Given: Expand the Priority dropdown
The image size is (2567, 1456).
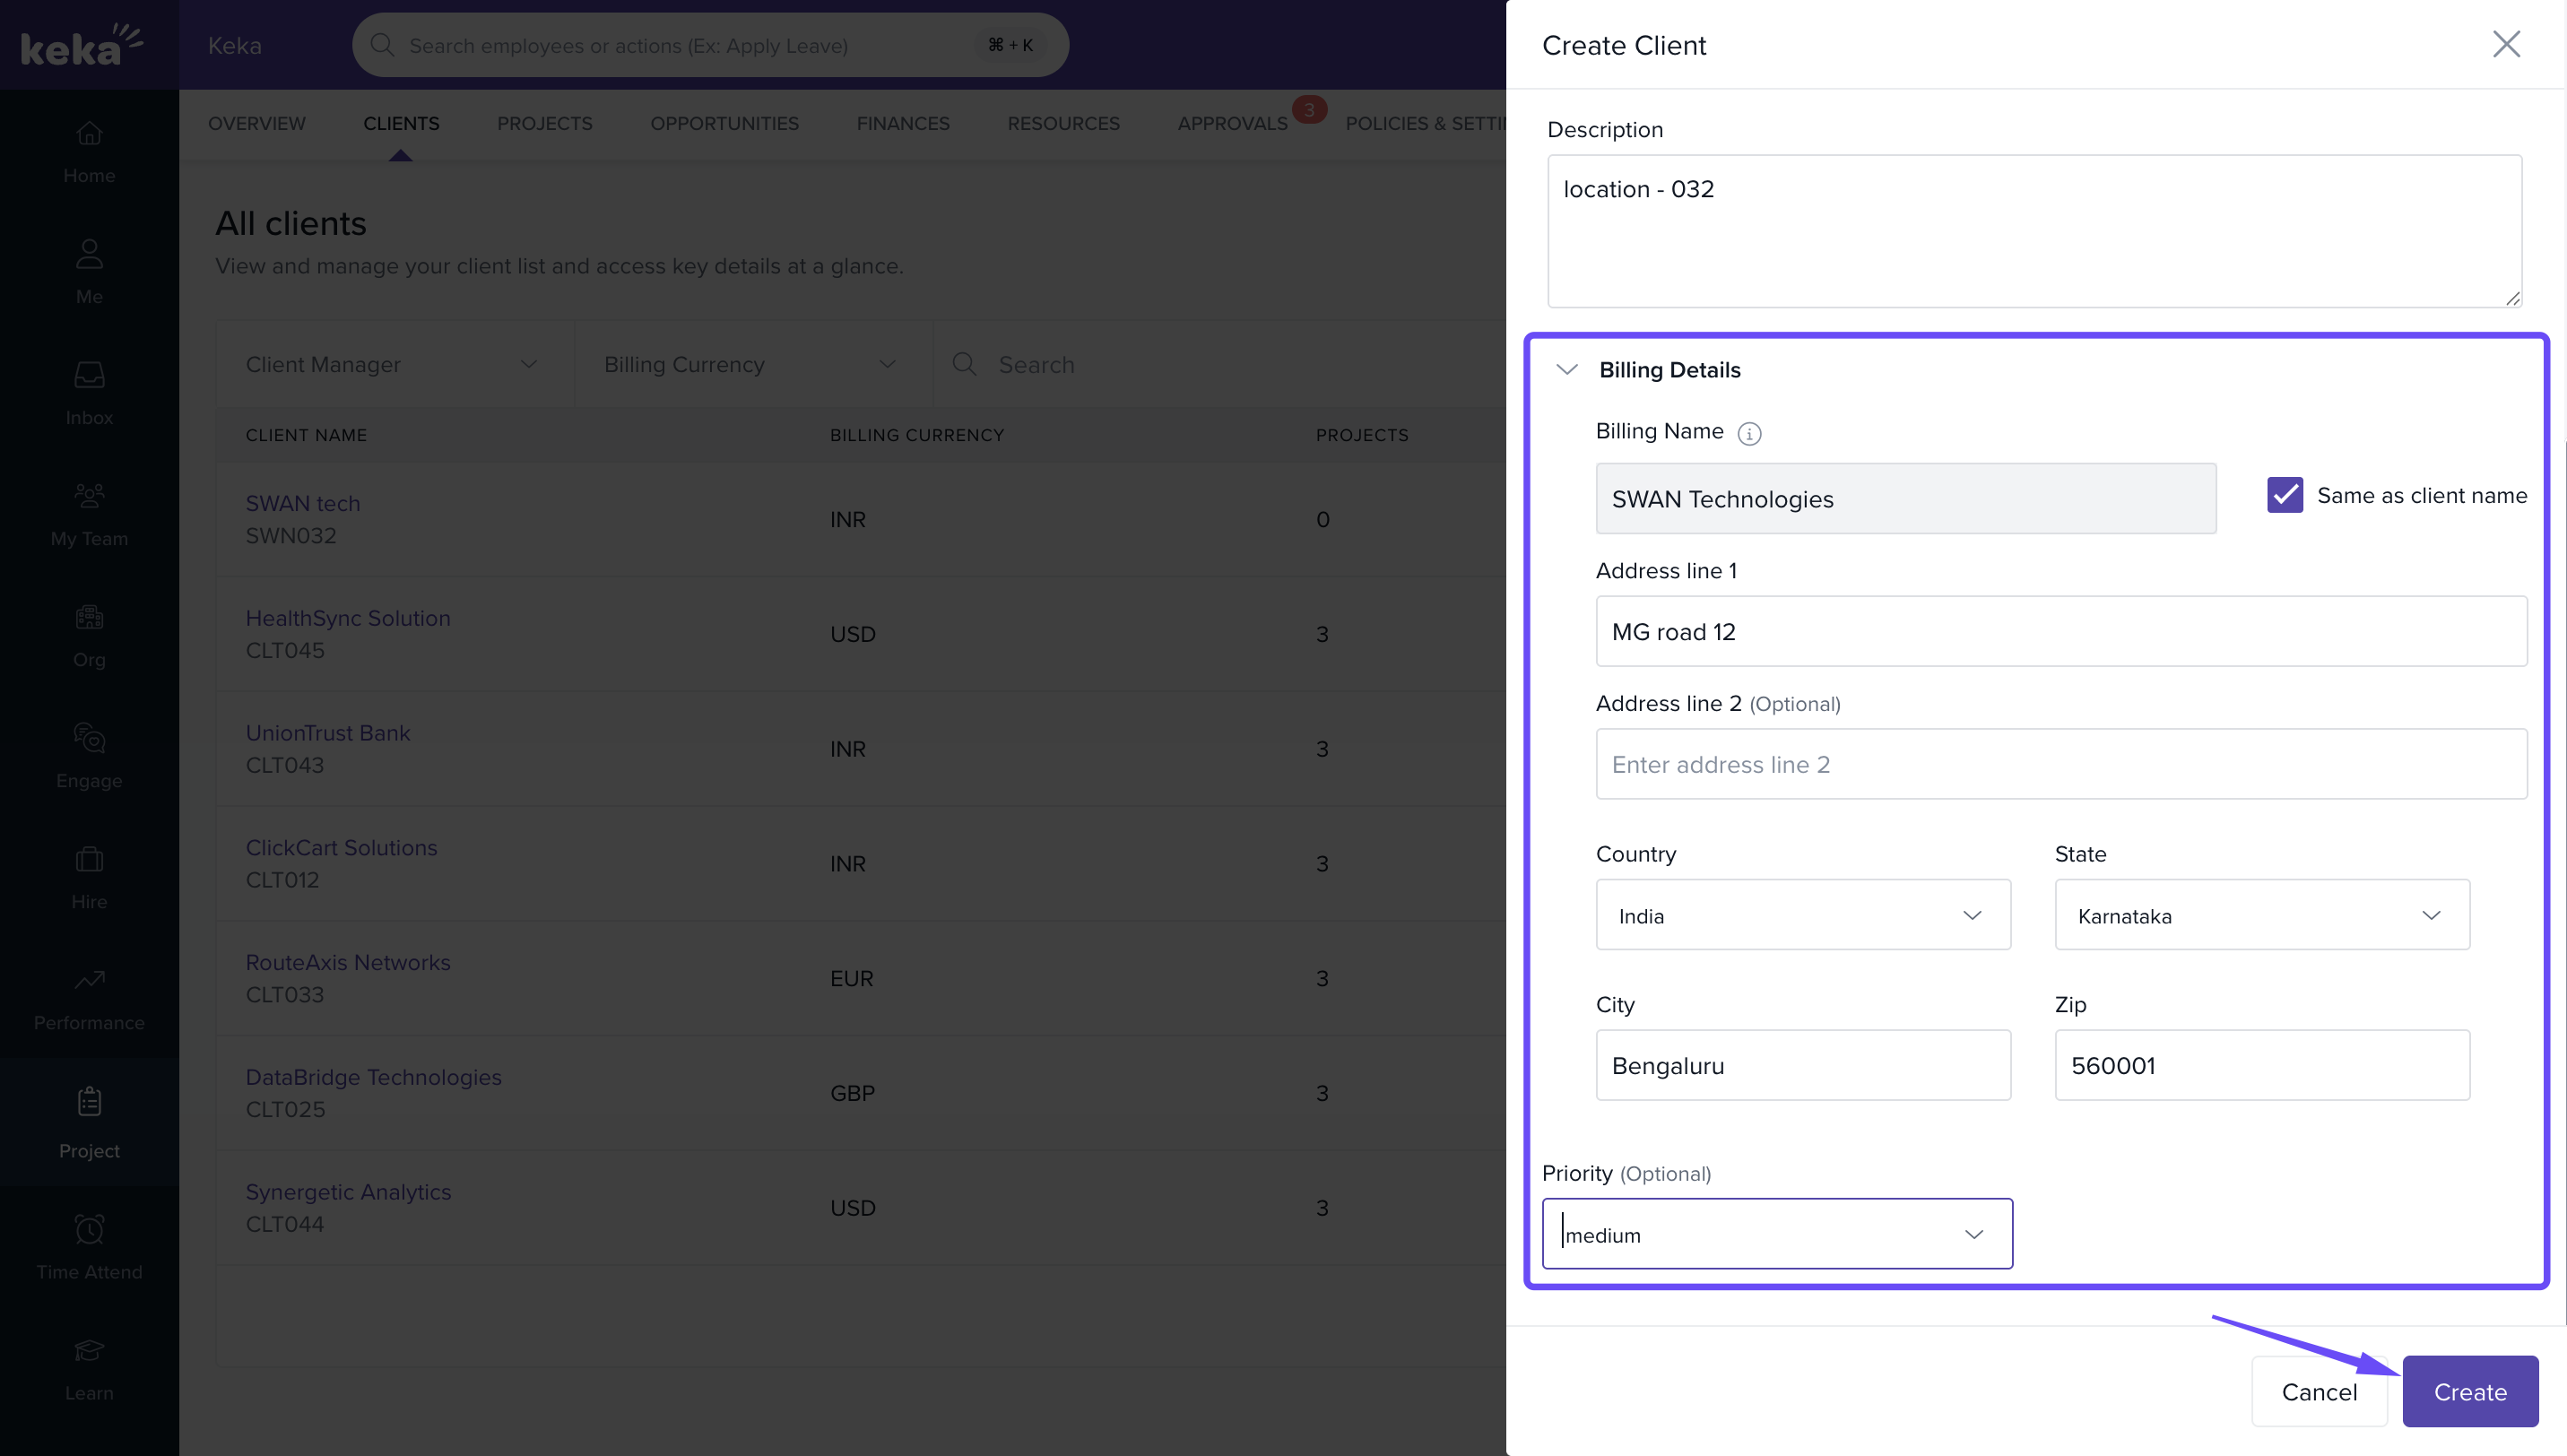Looking at the screenshot, I should tap(1776, 1234).
